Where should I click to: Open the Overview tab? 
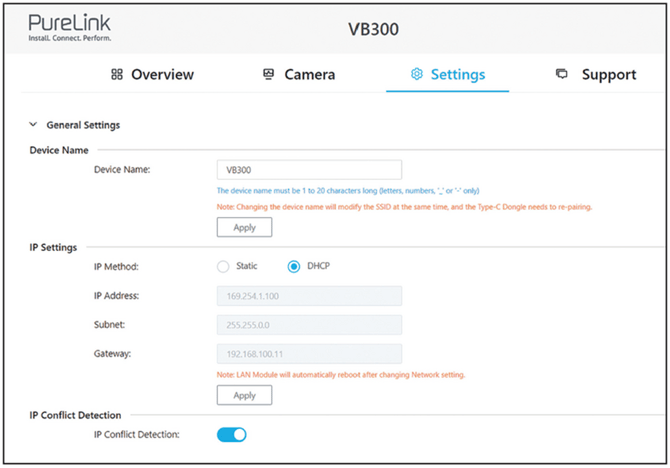point(153,74)
